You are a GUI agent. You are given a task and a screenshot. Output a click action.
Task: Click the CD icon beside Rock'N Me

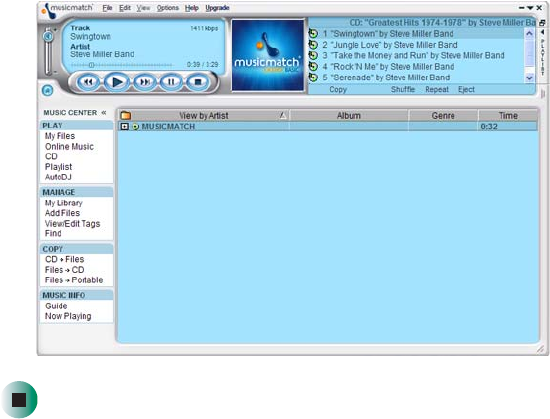click(x=313, y=67)
